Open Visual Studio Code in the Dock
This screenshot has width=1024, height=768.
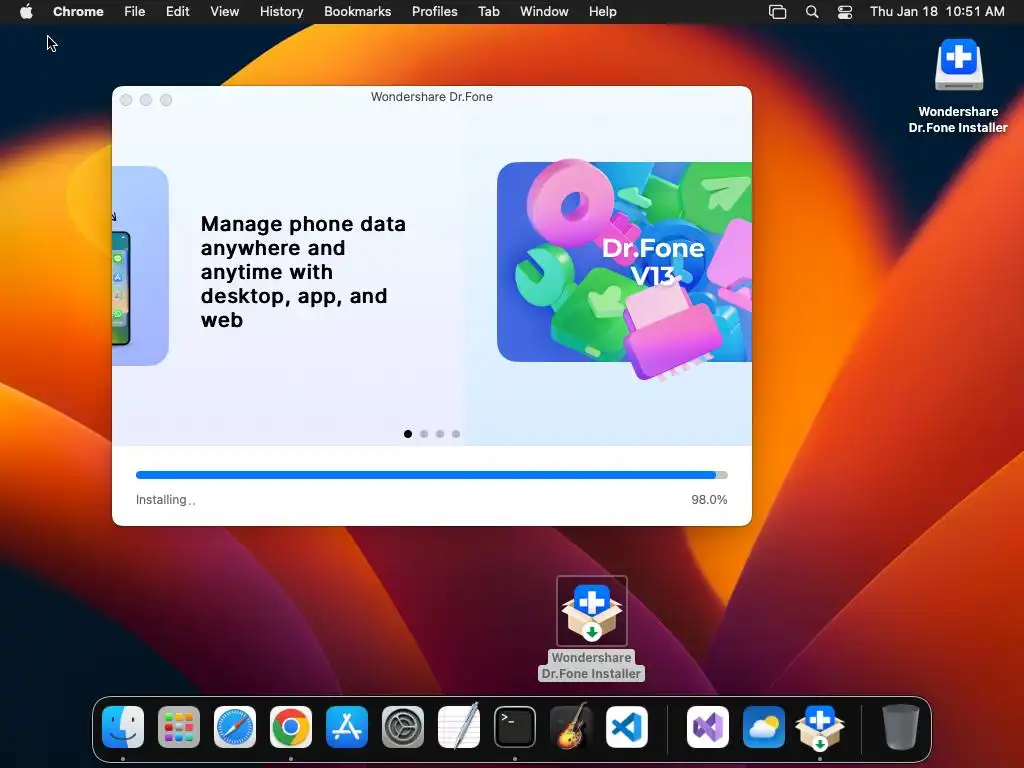pos(627,727)
